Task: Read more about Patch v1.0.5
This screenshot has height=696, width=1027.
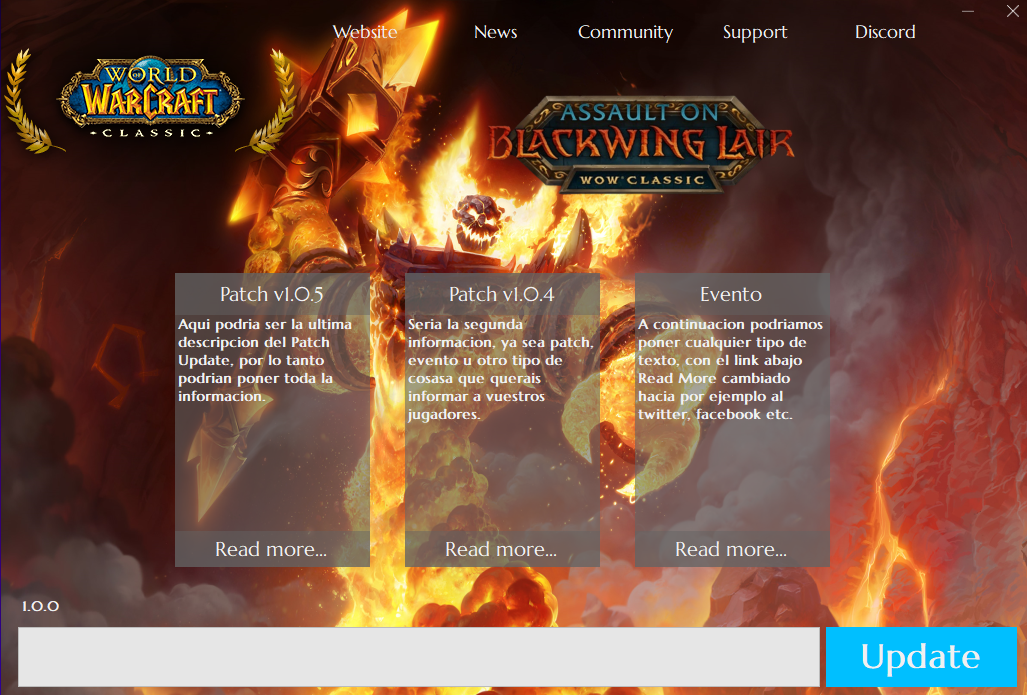Action: click(272, 549)
